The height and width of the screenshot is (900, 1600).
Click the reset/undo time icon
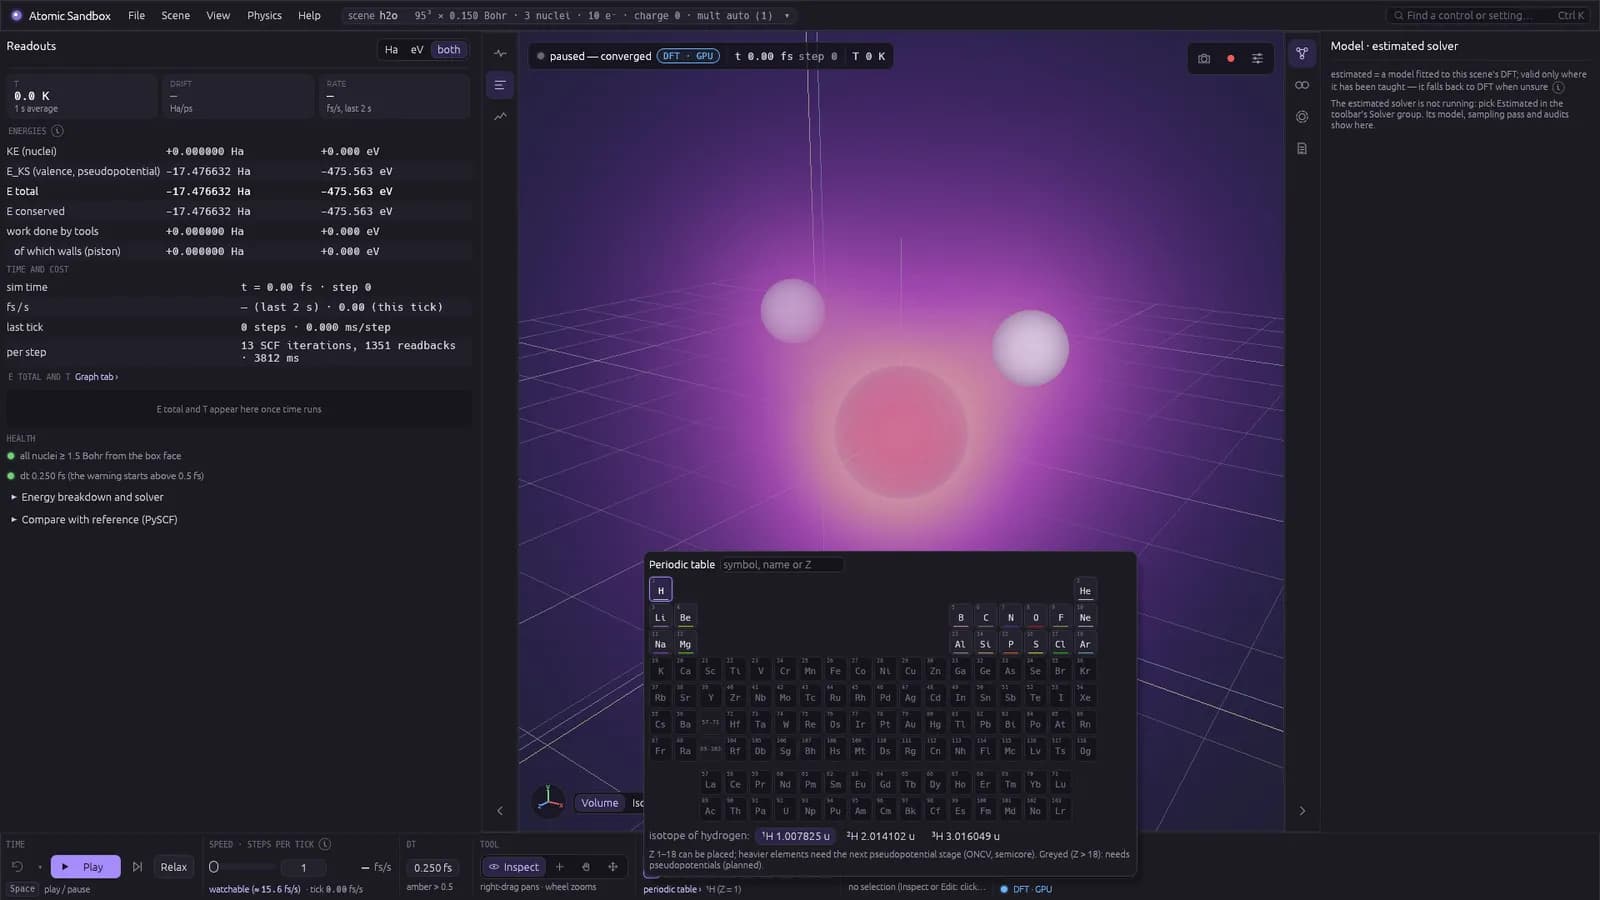(x=17, y=867)
